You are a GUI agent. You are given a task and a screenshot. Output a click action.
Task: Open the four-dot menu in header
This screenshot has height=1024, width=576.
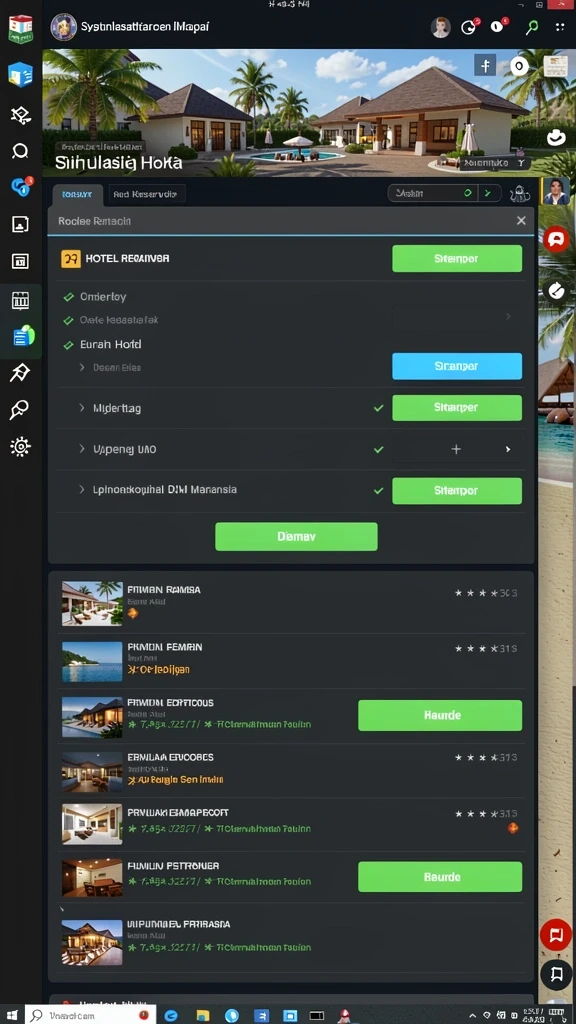click(x=560, y=27)
